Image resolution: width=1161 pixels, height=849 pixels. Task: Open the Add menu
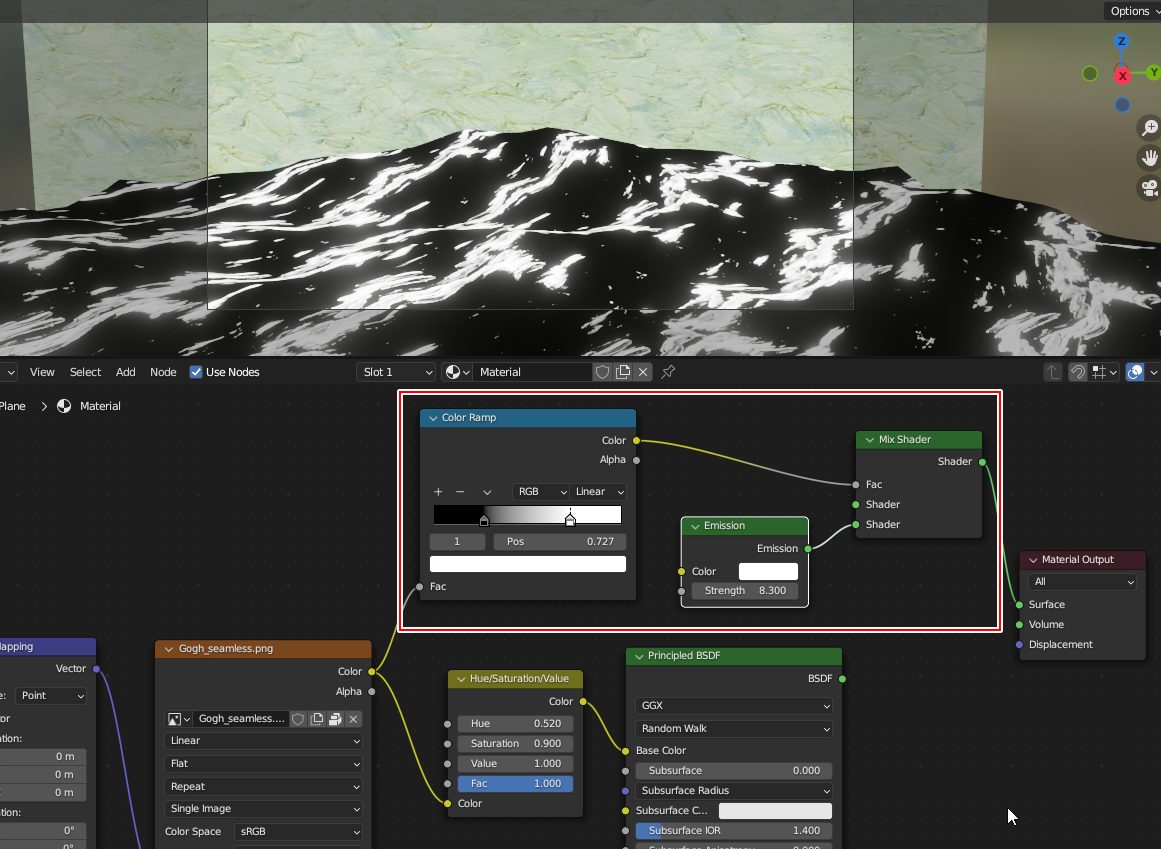pos(125,372)
